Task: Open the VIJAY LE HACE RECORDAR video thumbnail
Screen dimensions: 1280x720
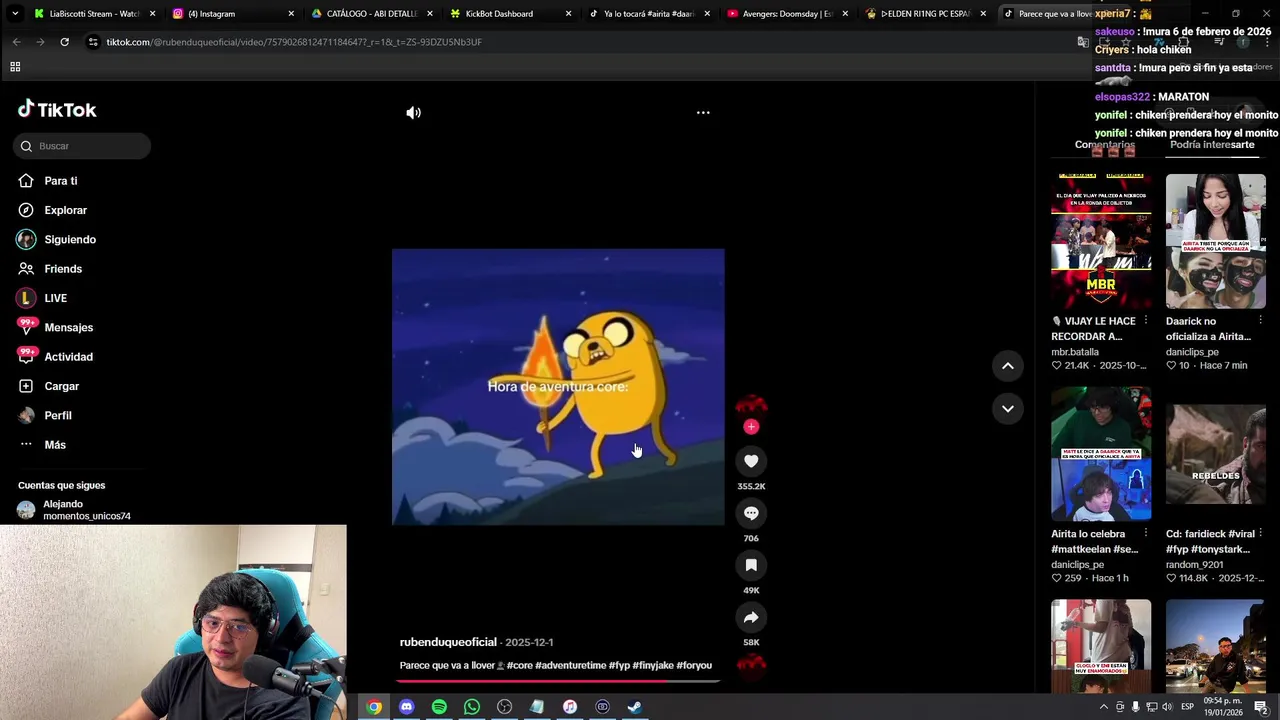Action: tap(1101, 241)
